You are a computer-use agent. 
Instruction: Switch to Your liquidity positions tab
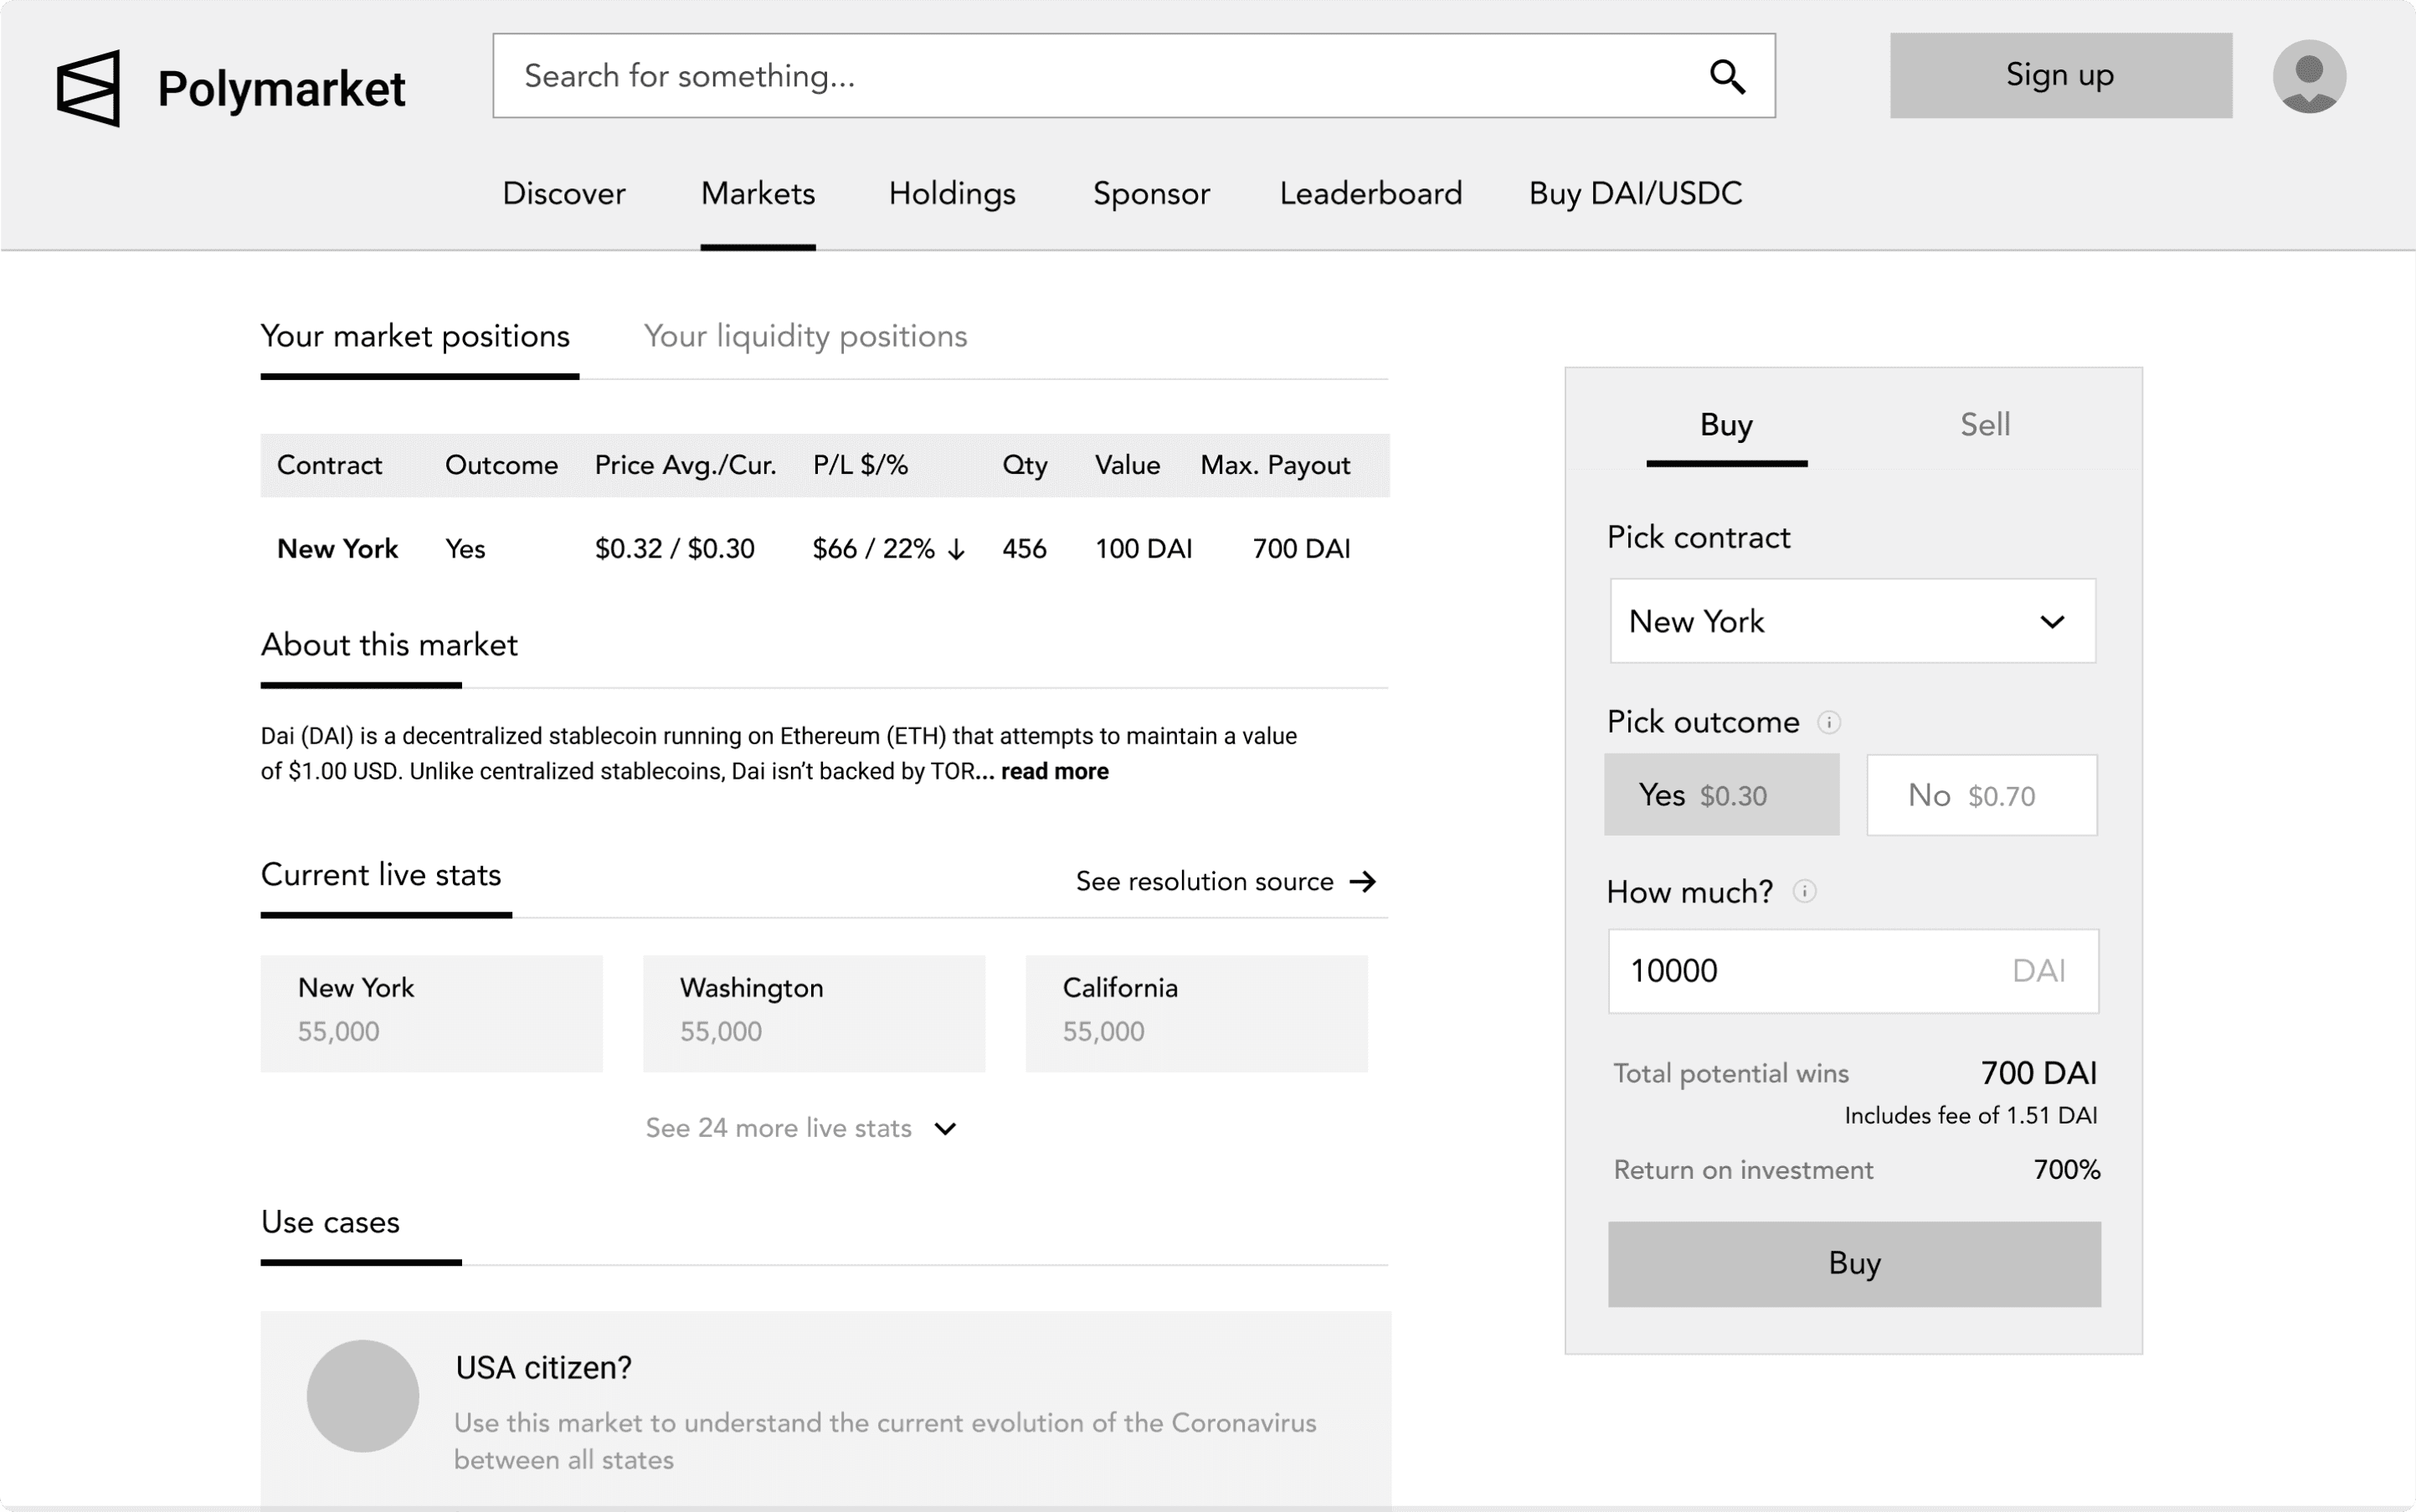tap(805, 336)
